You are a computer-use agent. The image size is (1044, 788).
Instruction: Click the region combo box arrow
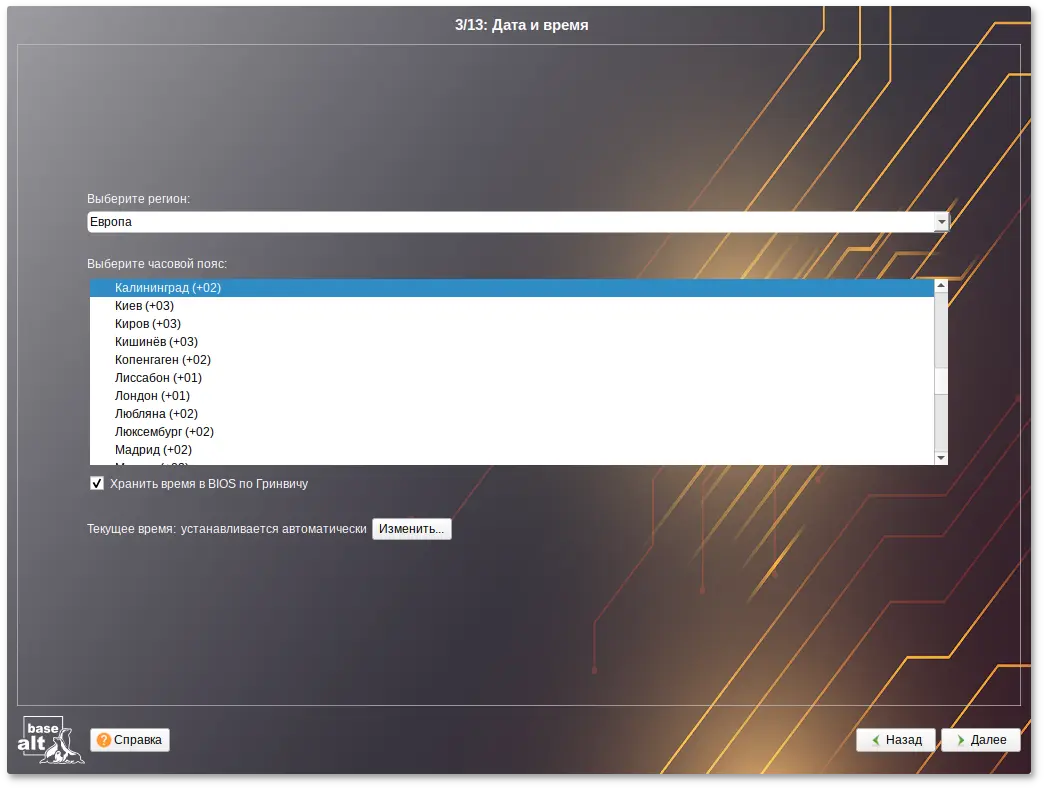tap(940, 222)
